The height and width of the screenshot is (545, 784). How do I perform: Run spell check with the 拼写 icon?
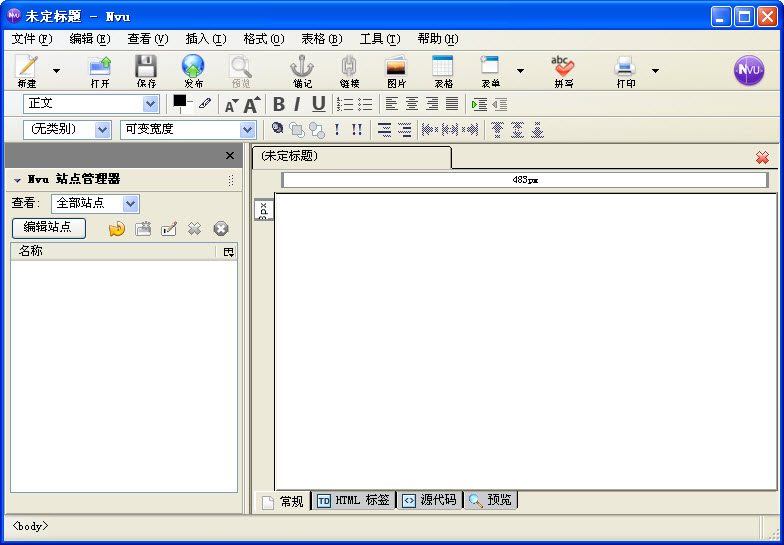(563, 68)
